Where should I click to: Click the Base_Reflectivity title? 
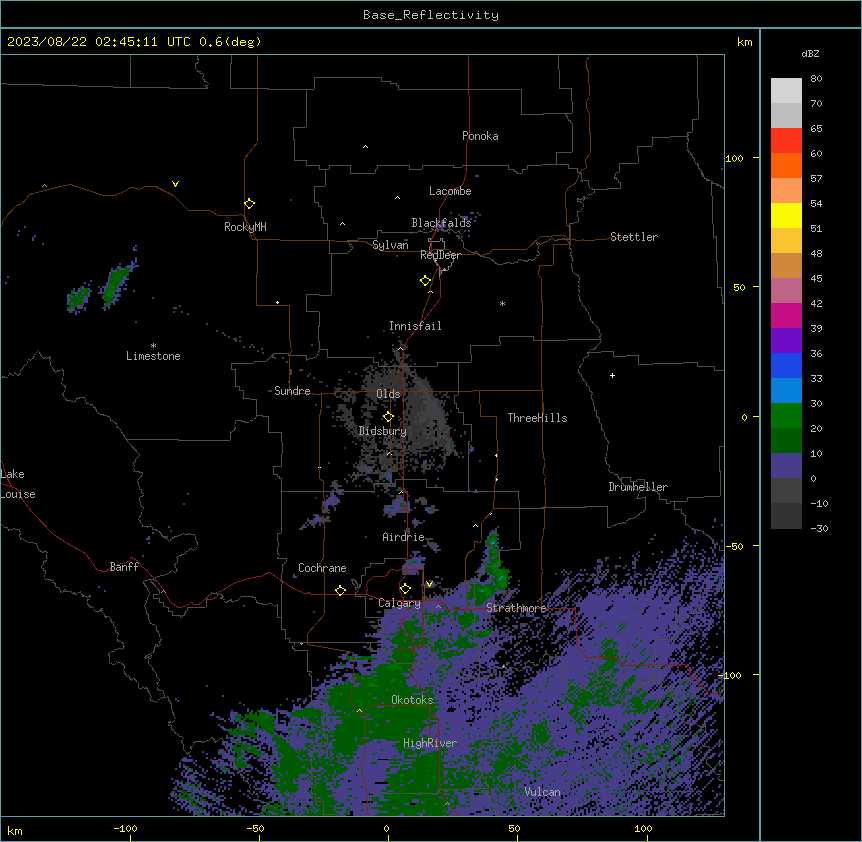click(431, 15)
